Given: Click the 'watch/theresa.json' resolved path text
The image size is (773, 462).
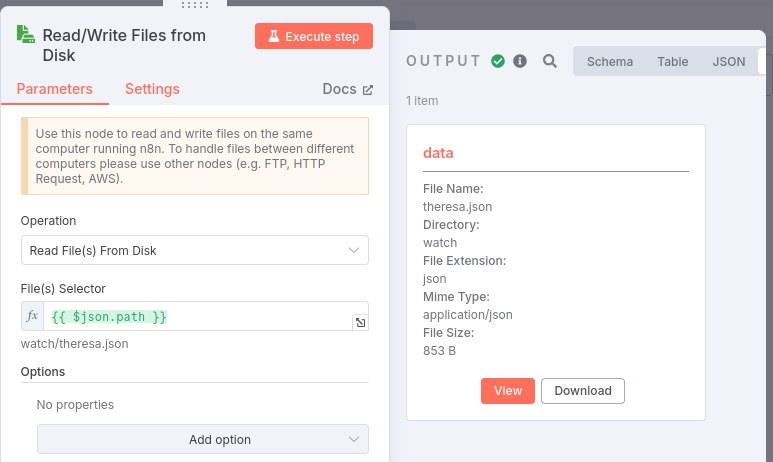Looking at the screenshot, I should pos(74,344).
